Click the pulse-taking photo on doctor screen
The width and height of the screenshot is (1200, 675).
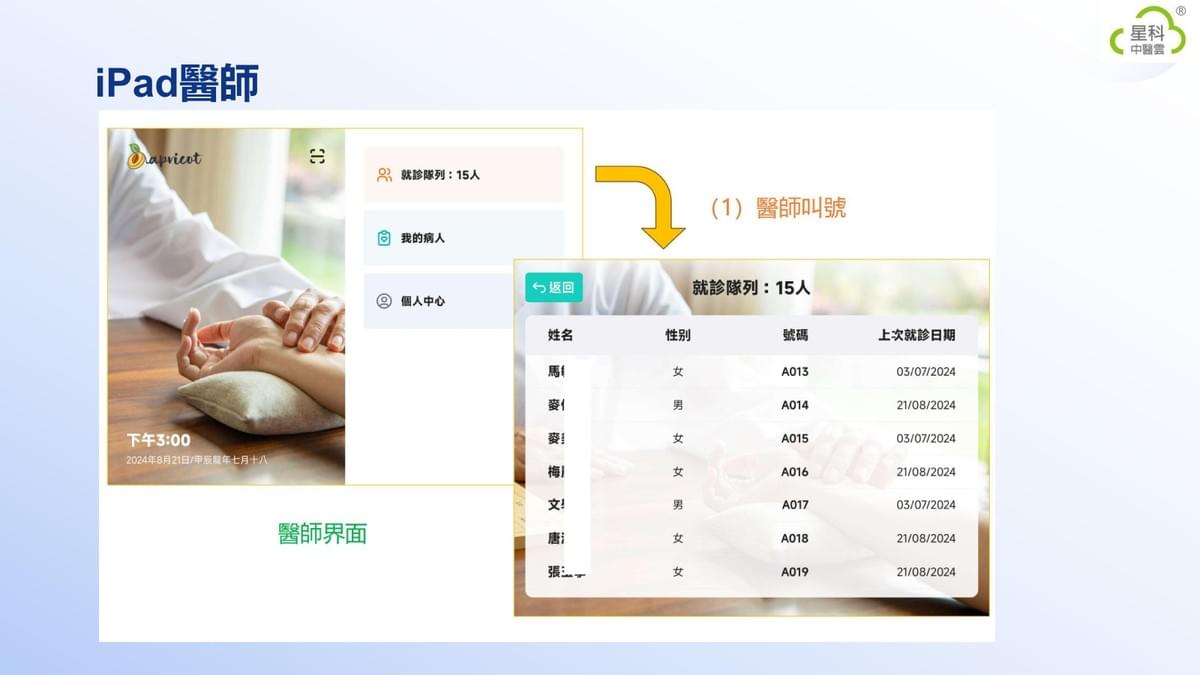[226, 306]
